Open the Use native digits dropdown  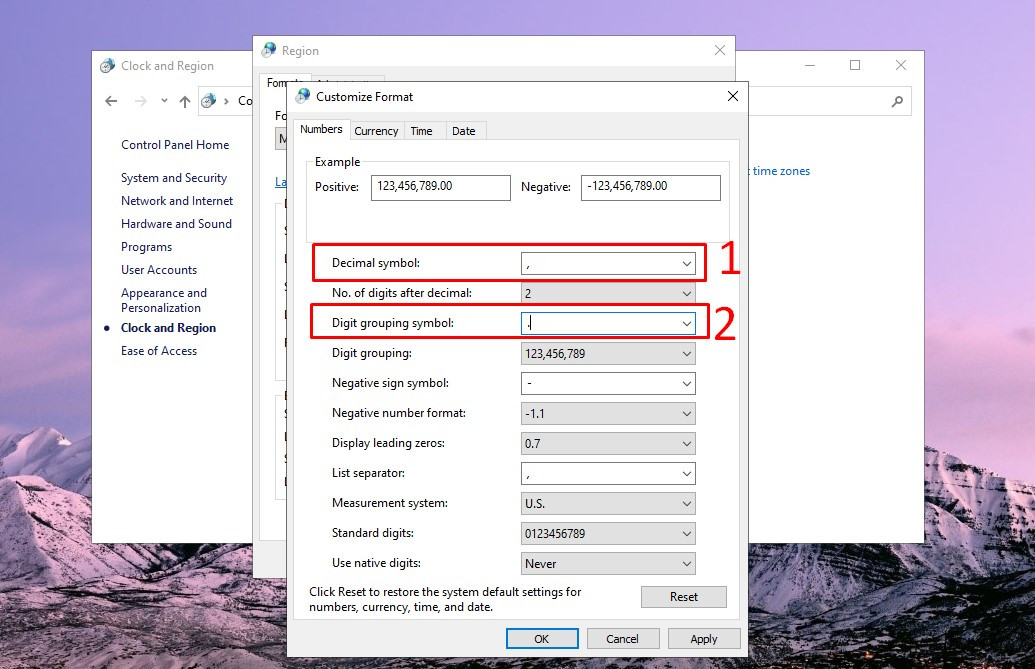click(x=687, y=563)
